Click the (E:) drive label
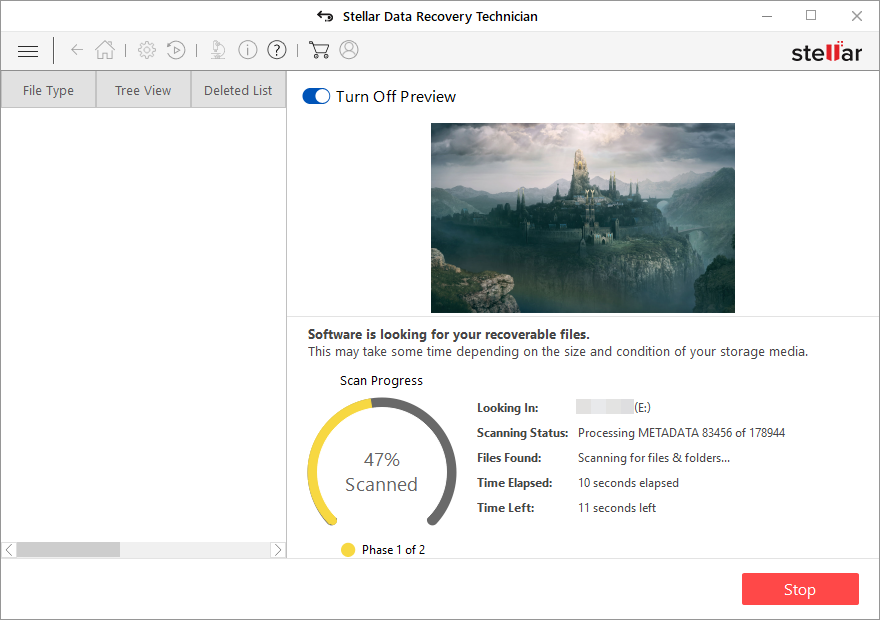 pyautogui.click(x=643, y=407)
